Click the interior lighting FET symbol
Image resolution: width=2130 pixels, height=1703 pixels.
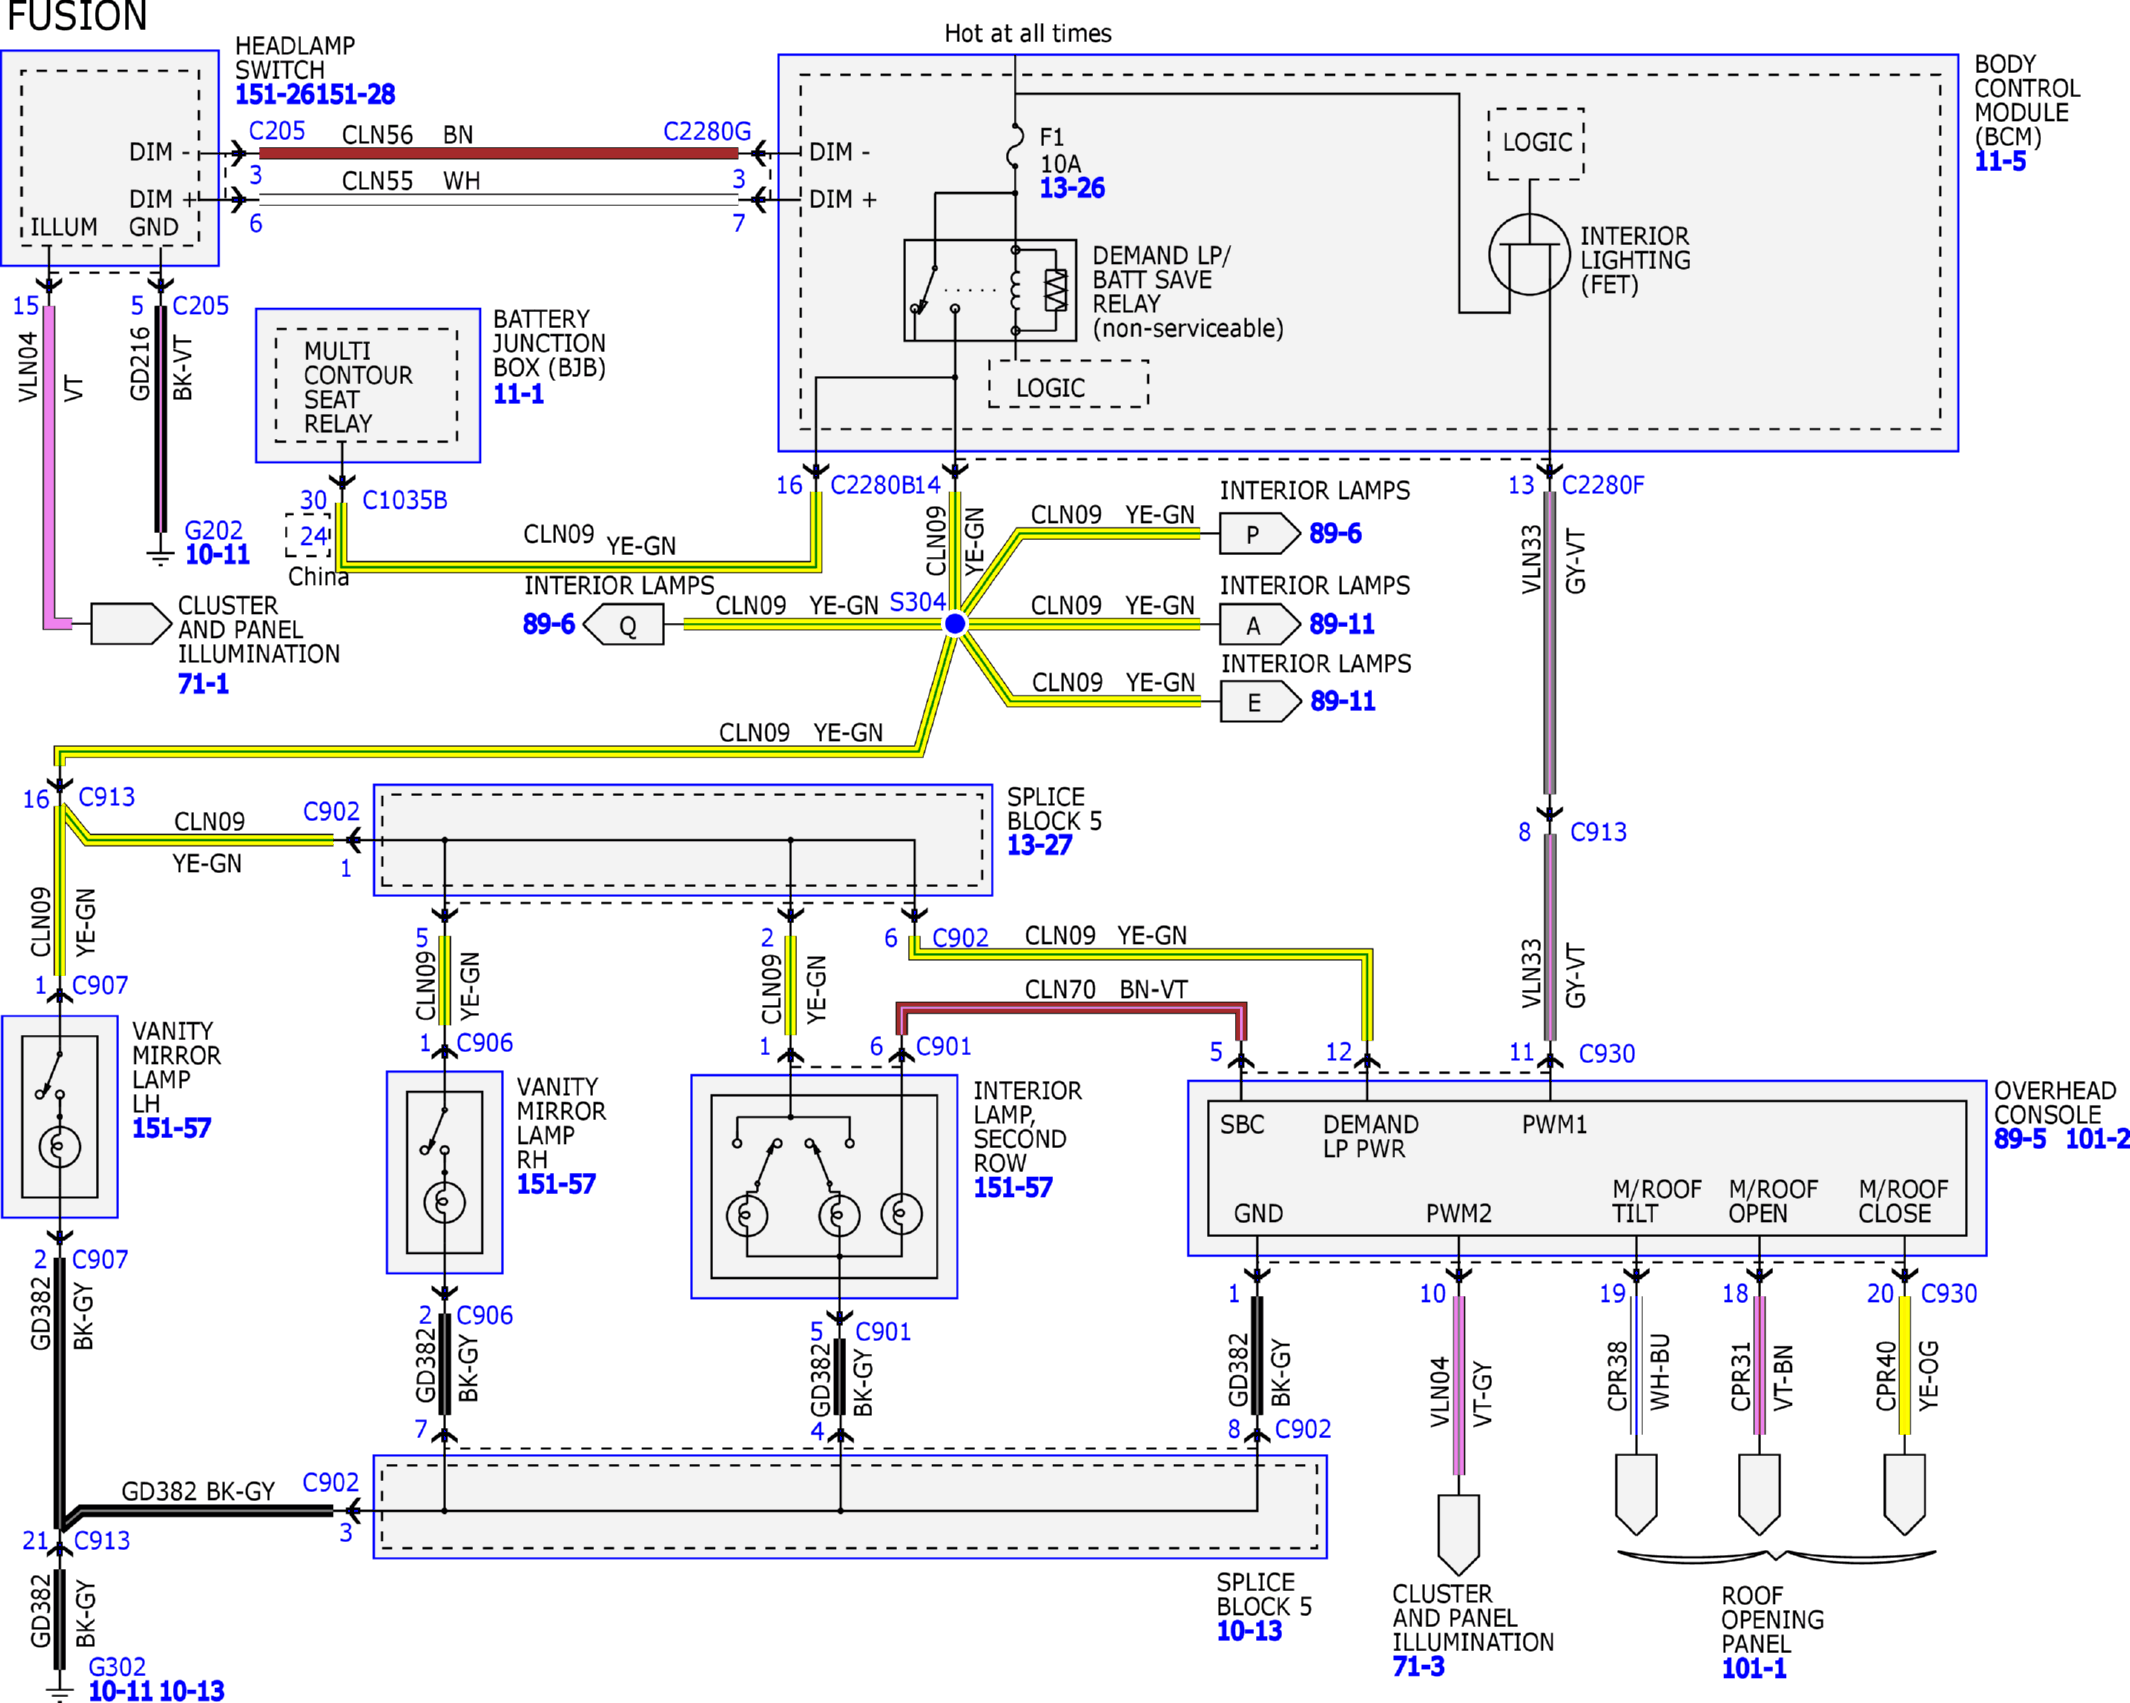coord(1529,254)
